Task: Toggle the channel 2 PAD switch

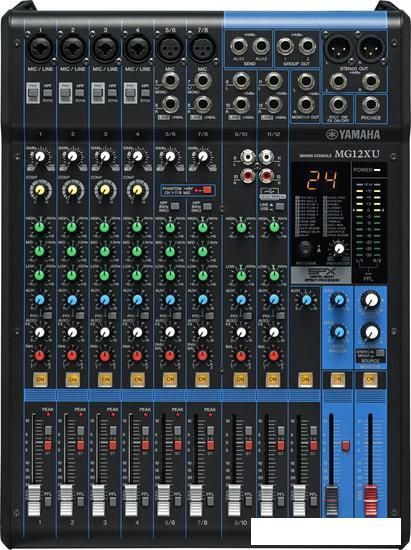Action: pyautogui.click(x=65, y=93)
